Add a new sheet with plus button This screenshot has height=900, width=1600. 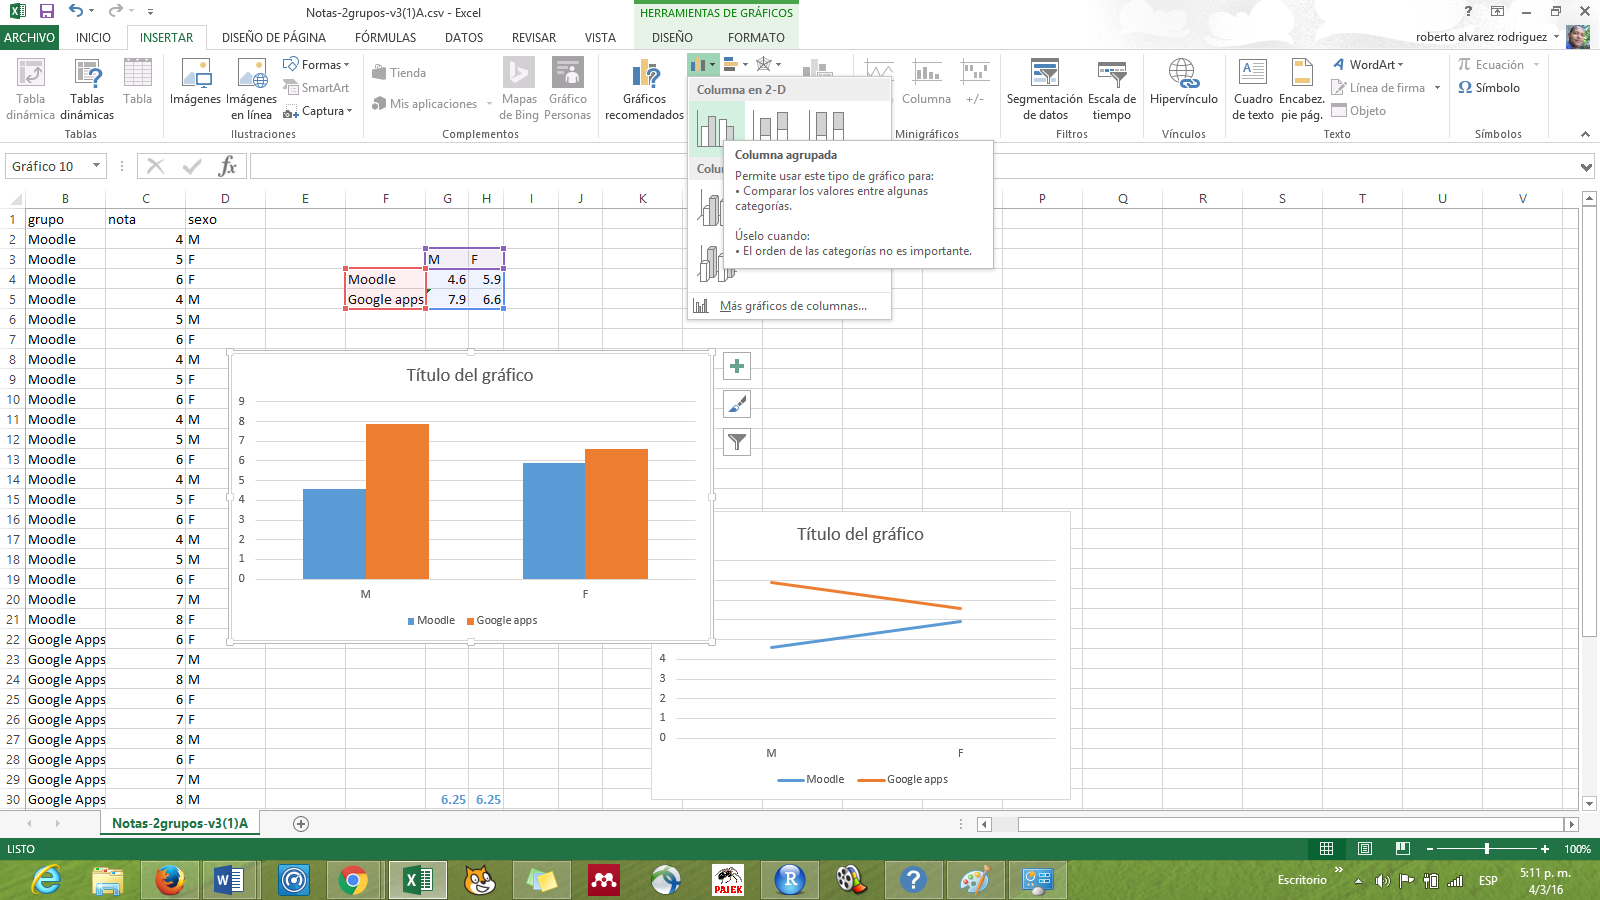point(301,824)
